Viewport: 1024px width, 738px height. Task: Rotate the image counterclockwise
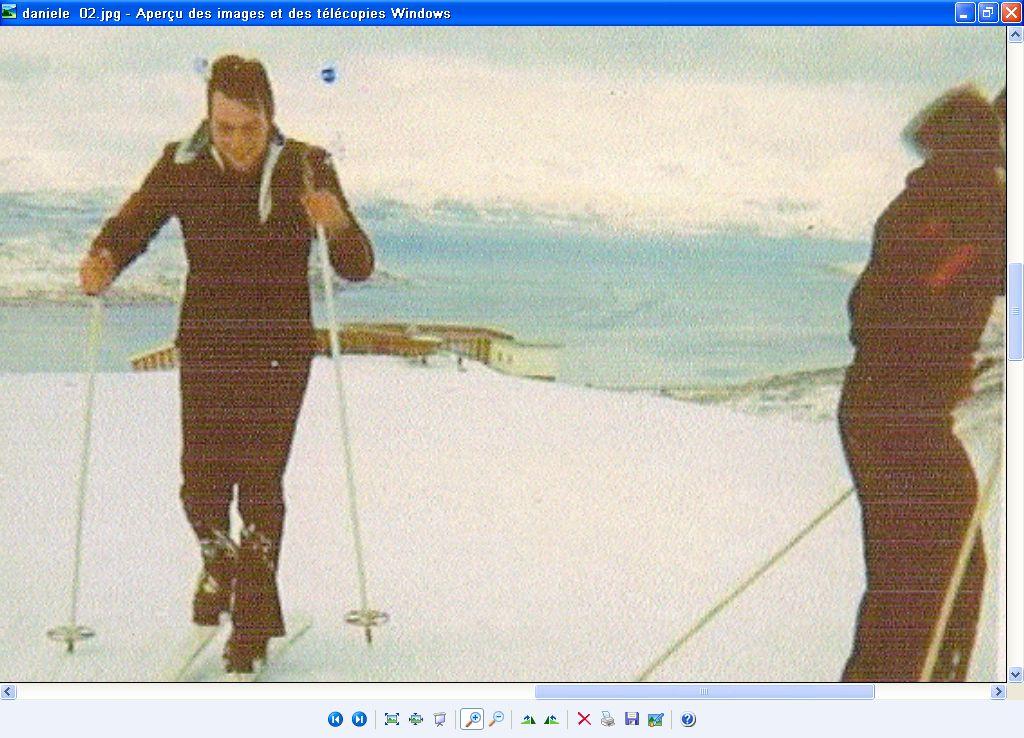(x=551, y=719)
